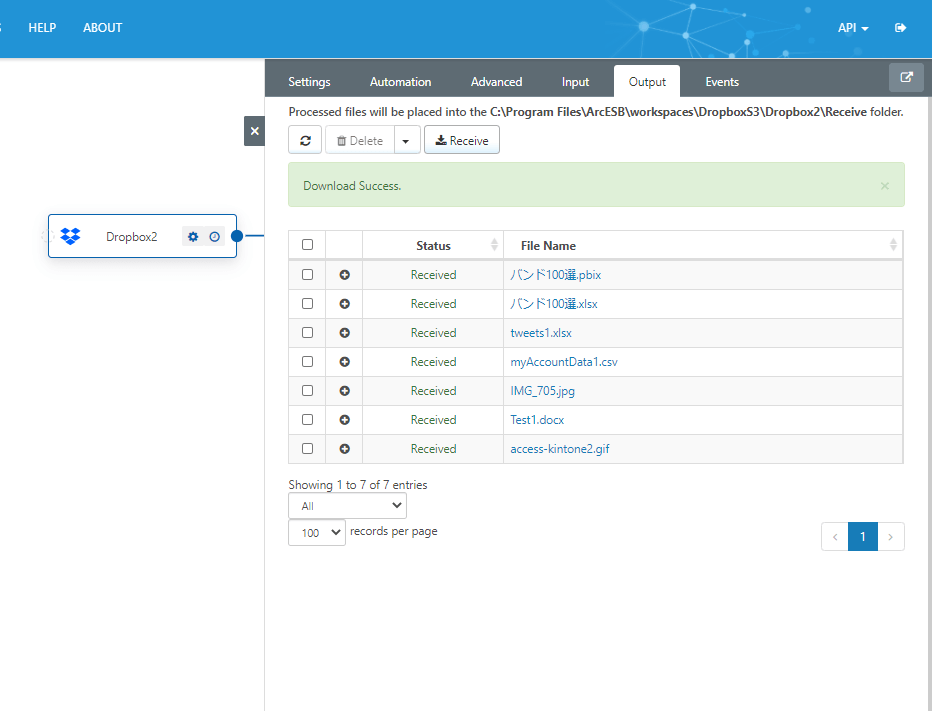The image size is (932, 711).
Task: Click the clock icon on Dropbox2 connector
Action: coord(214,237)
